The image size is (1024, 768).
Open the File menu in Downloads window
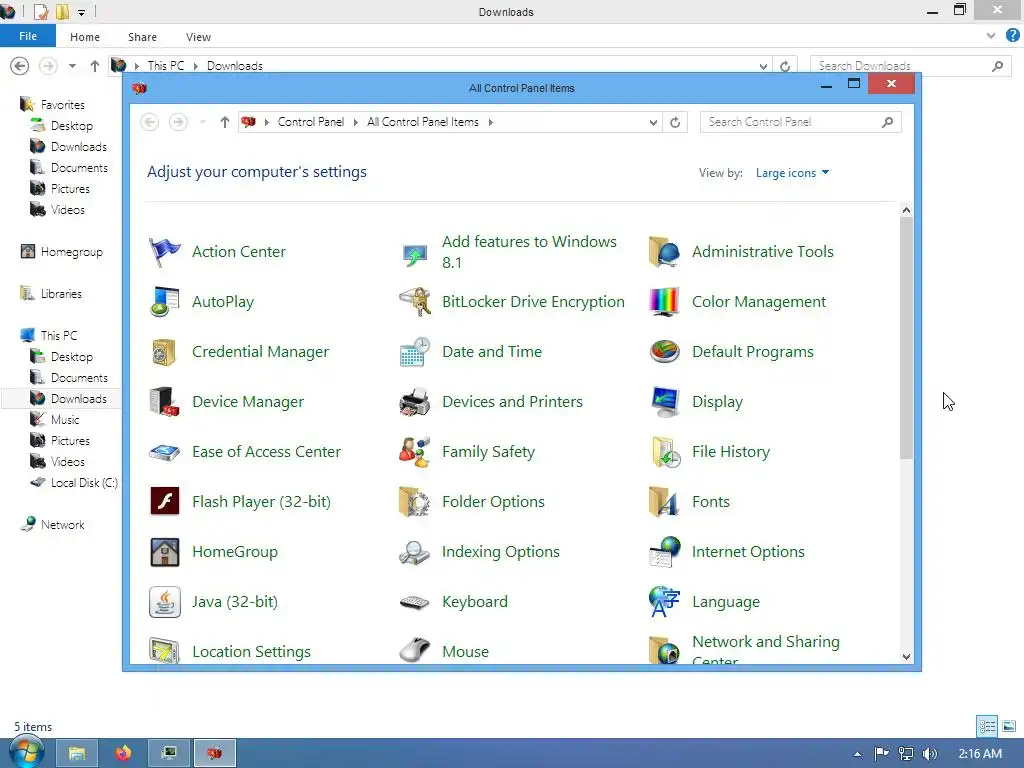pyautogui.click(x=27, y=36)
